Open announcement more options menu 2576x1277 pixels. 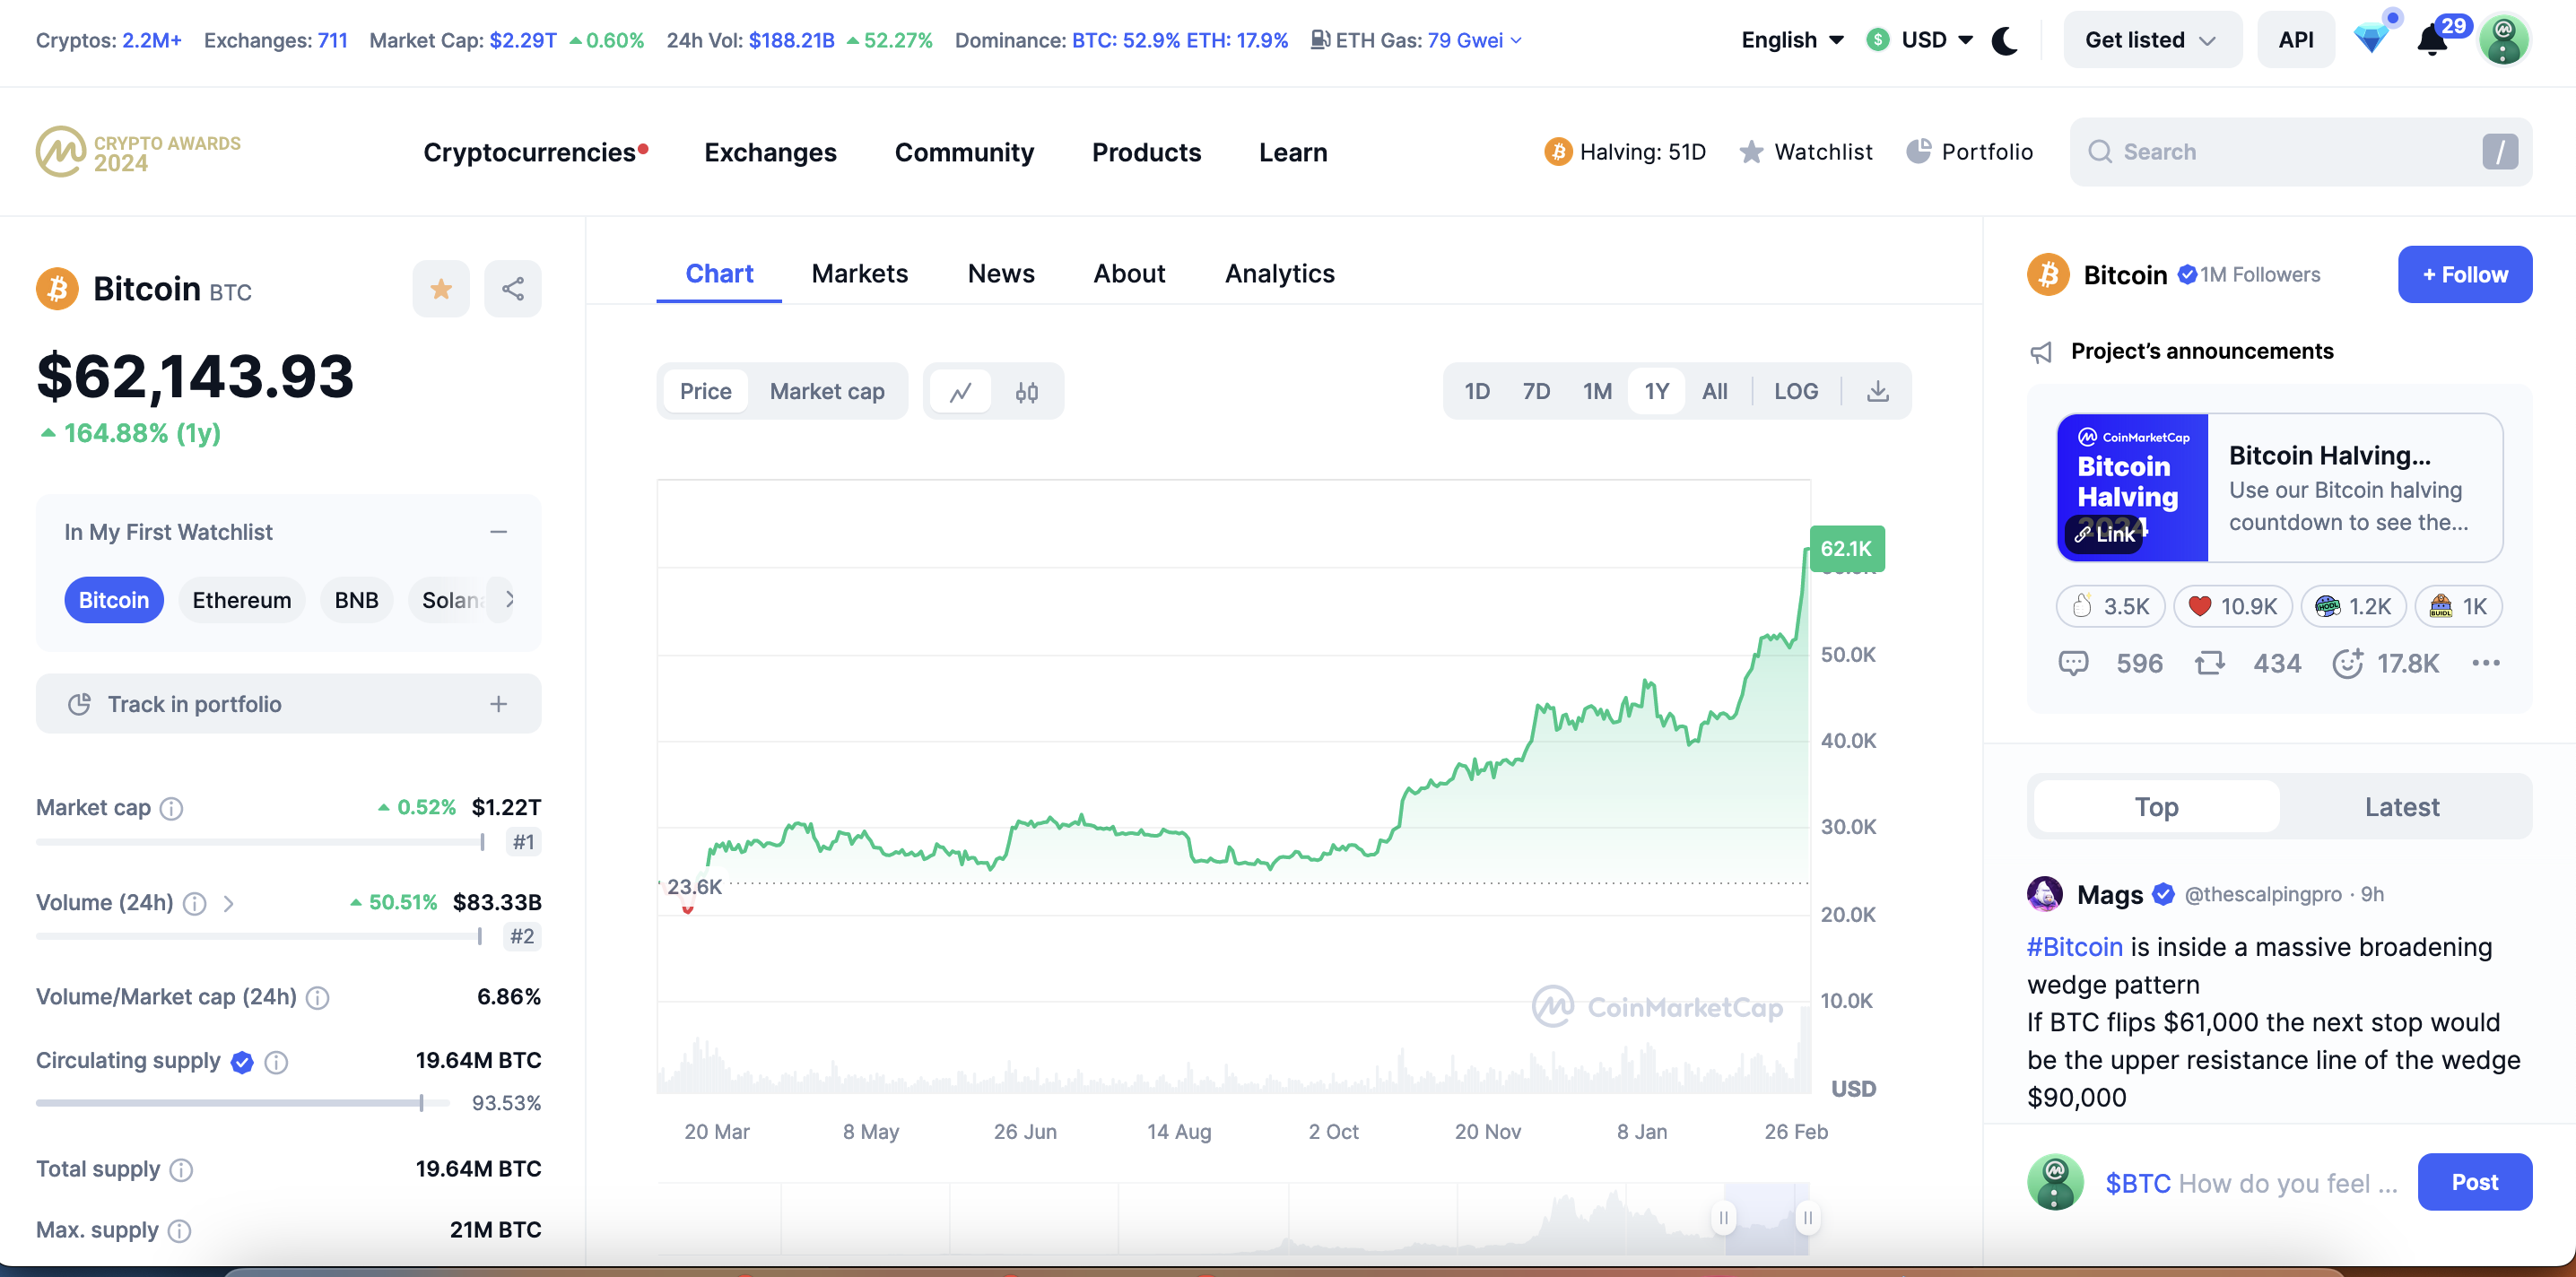tap(2485, 663)
